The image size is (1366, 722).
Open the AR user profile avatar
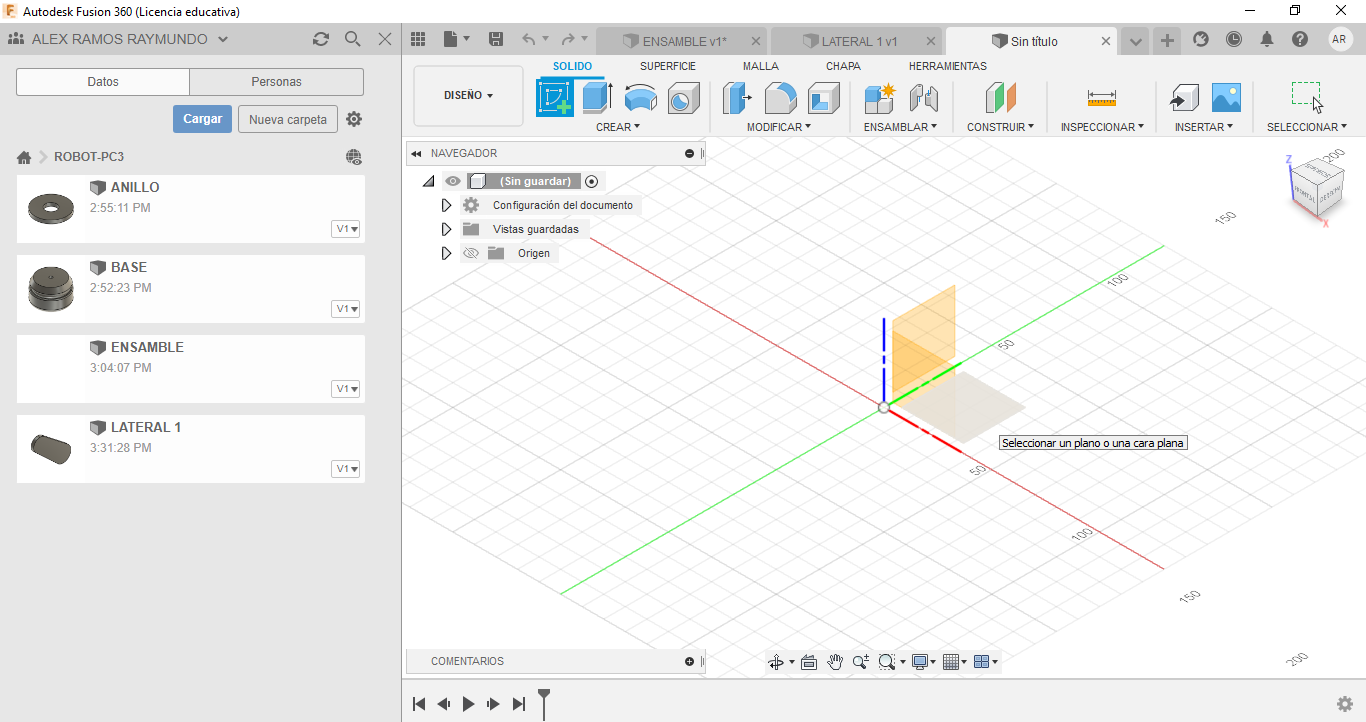[x=1341, y=39]
